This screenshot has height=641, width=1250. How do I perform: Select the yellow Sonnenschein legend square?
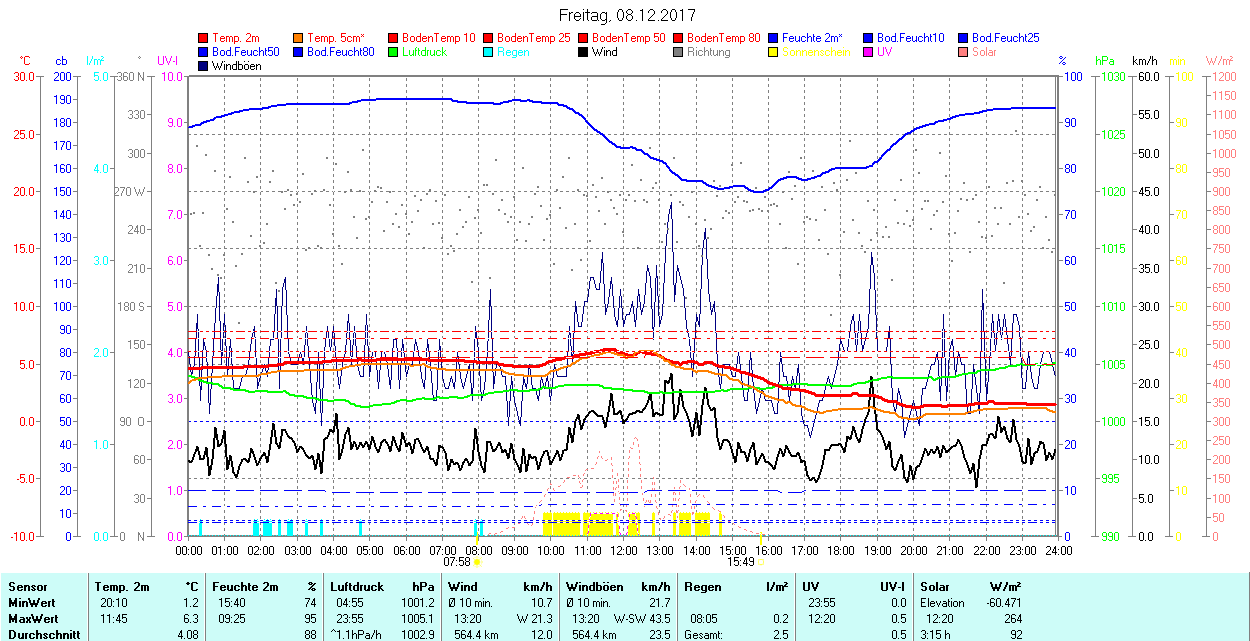(774, 52)
